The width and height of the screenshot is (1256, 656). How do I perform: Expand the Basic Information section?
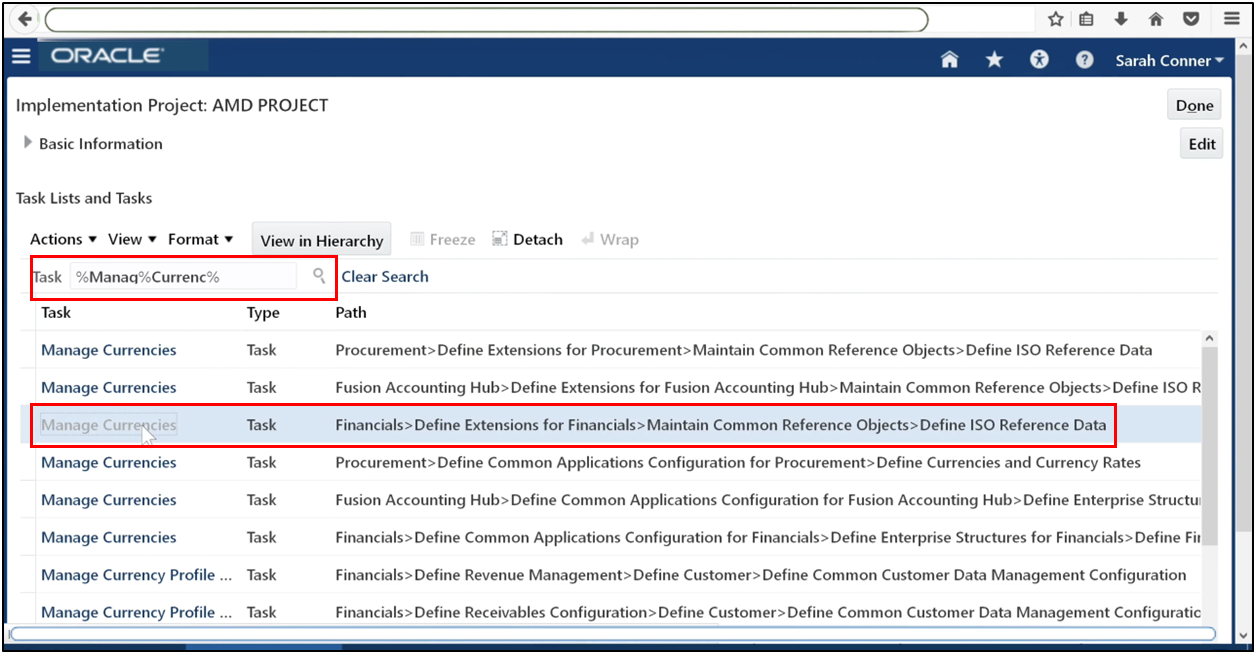pyautogui.click(x=28, y=142)
